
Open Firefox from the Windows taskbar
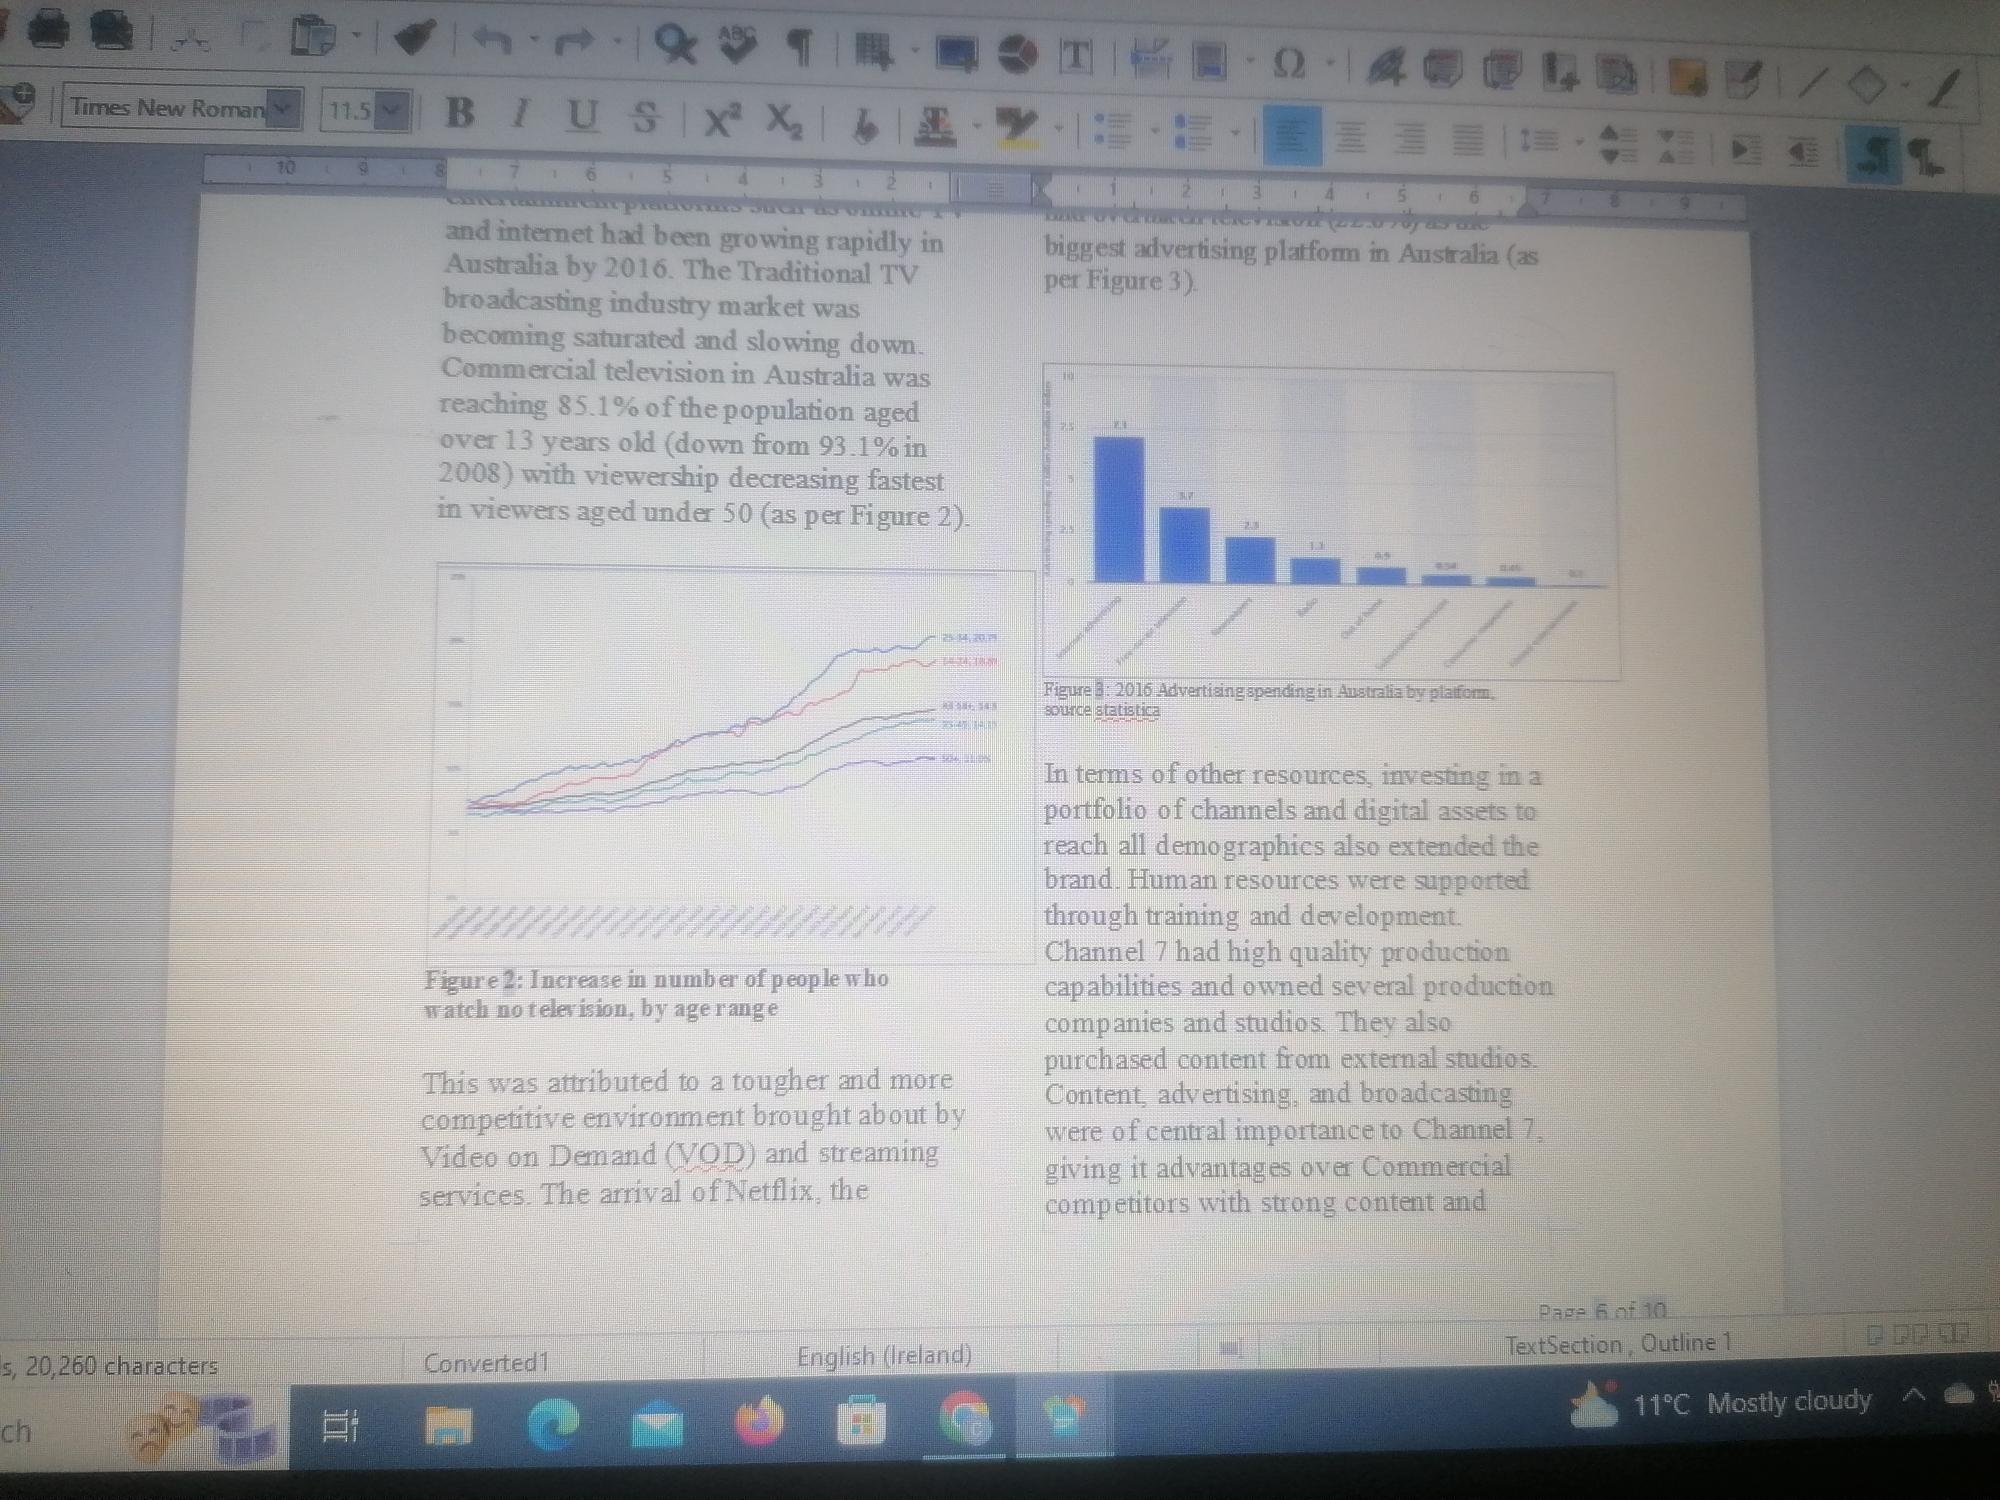[759, 1422]
